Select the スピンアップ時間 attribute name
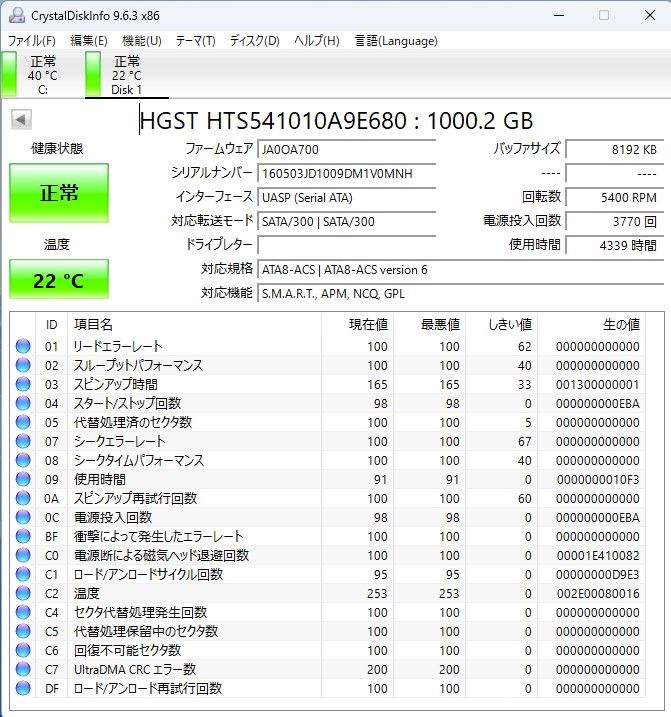 (116, 384)
